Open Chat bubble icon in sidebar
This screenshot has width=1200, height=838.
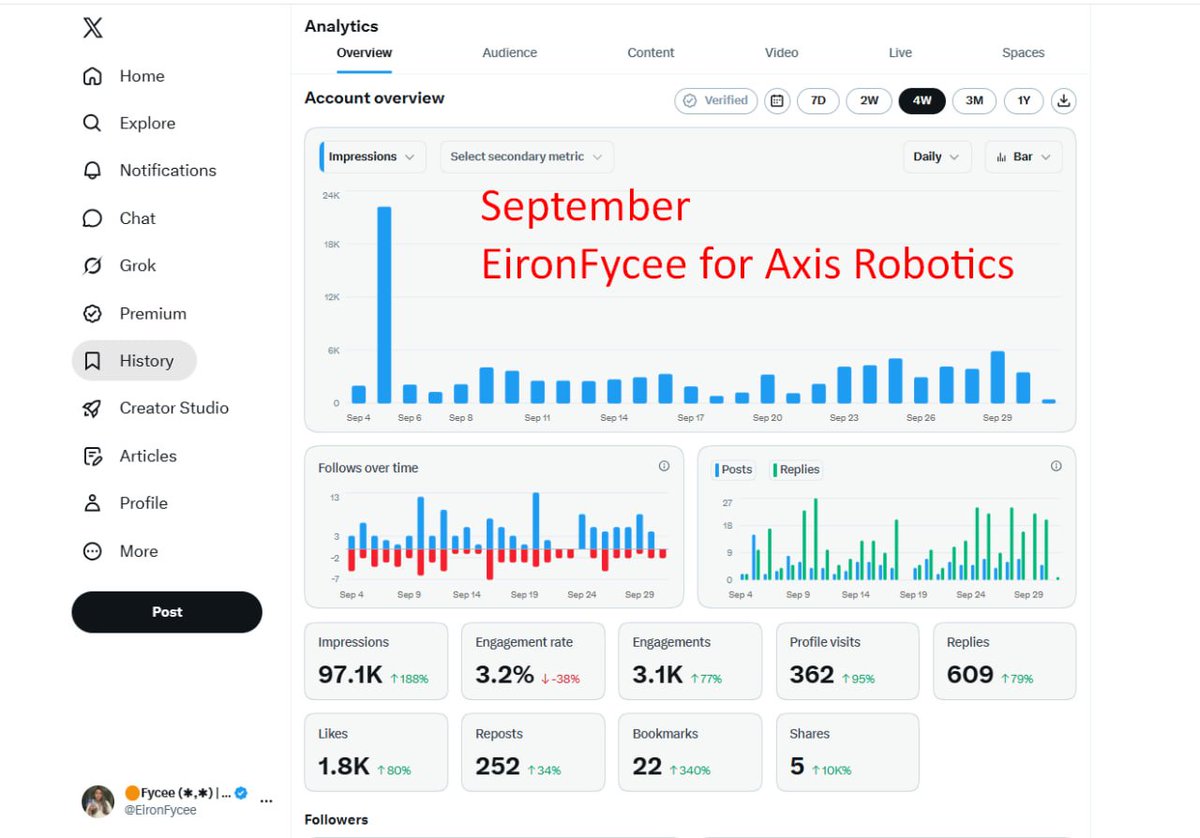coord(92,218)
